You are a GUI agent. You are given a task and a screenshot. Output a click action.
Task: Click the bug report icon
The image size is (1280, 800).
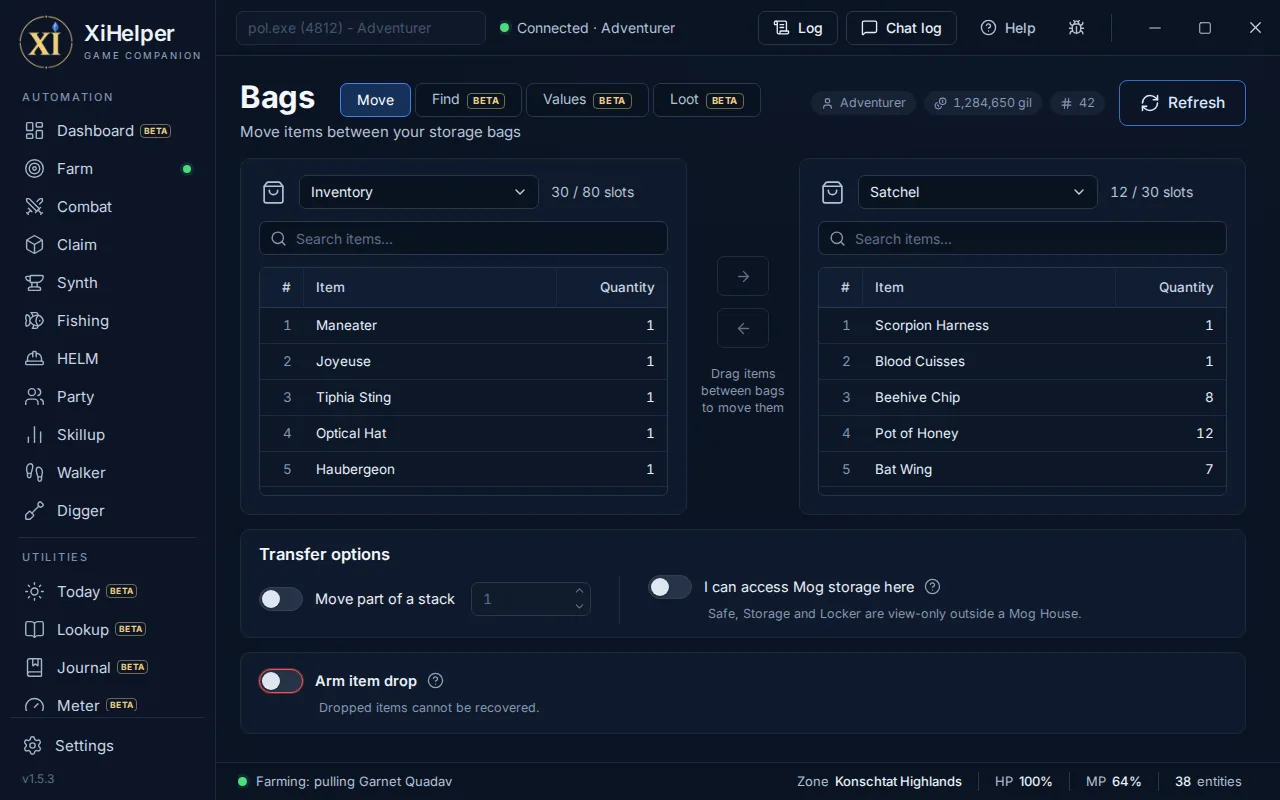[1076, 28]
